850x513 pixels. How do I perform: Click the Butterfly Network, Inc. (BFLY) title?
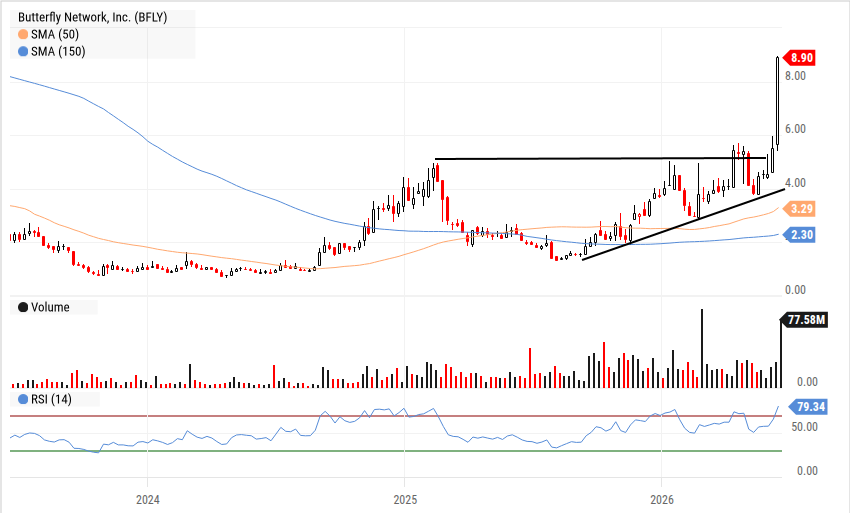(93, 17)
